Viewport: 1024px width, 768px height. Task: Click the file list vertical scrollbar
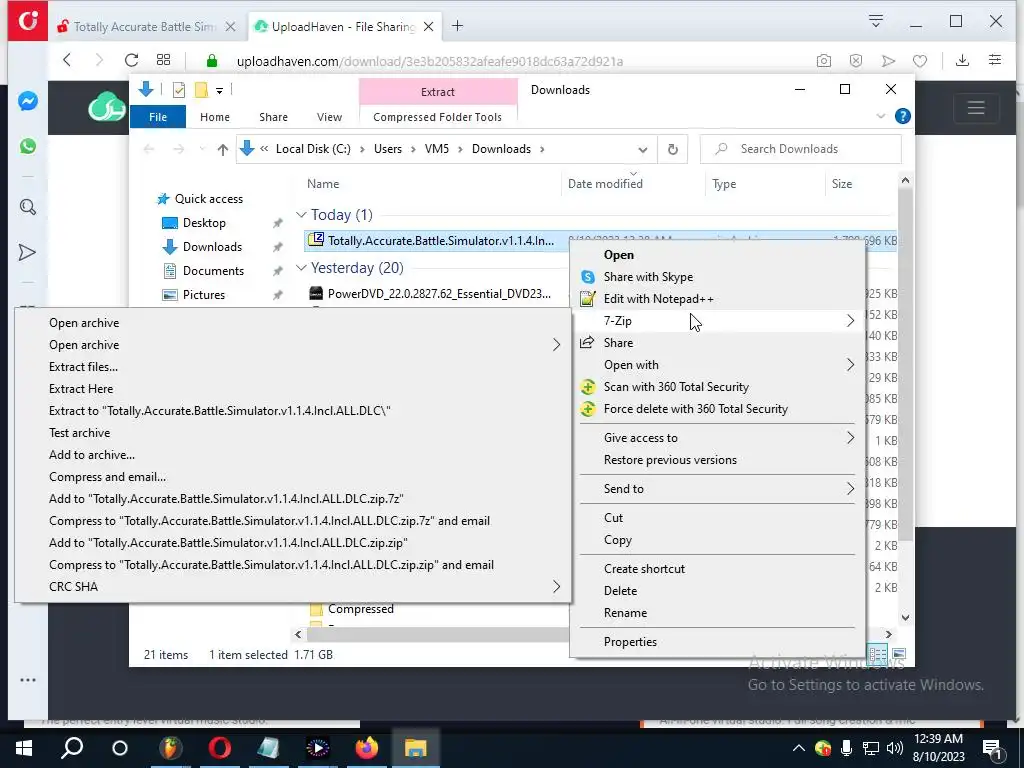click(905, 366)
